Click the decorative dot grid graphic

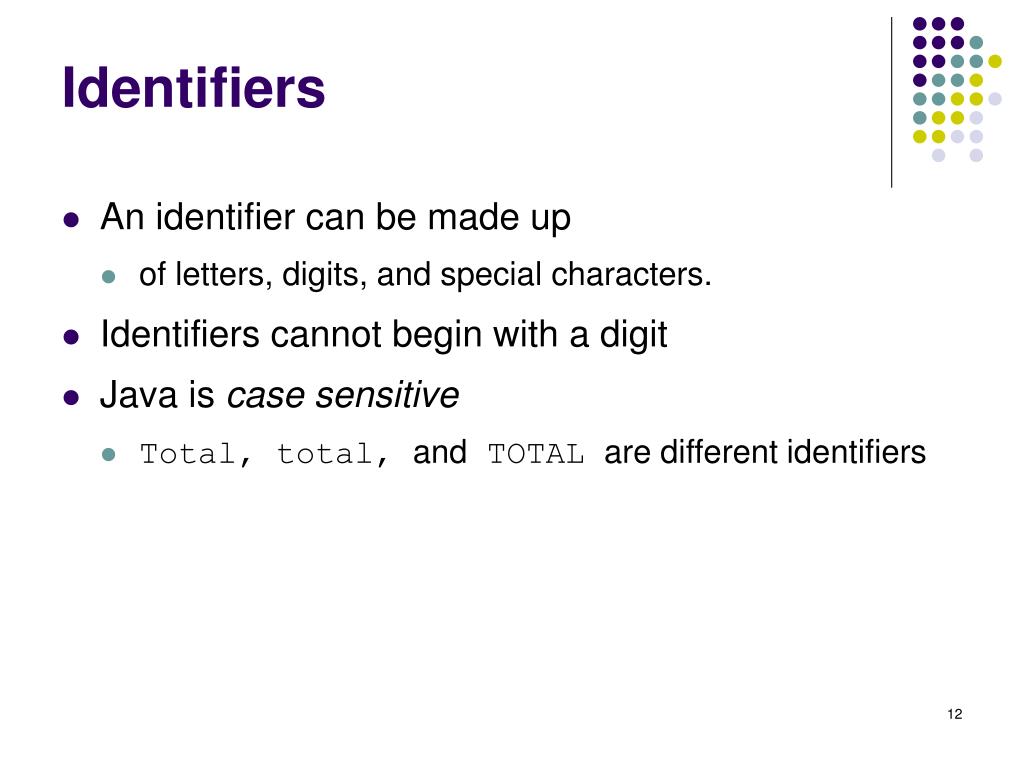point(957,89)
